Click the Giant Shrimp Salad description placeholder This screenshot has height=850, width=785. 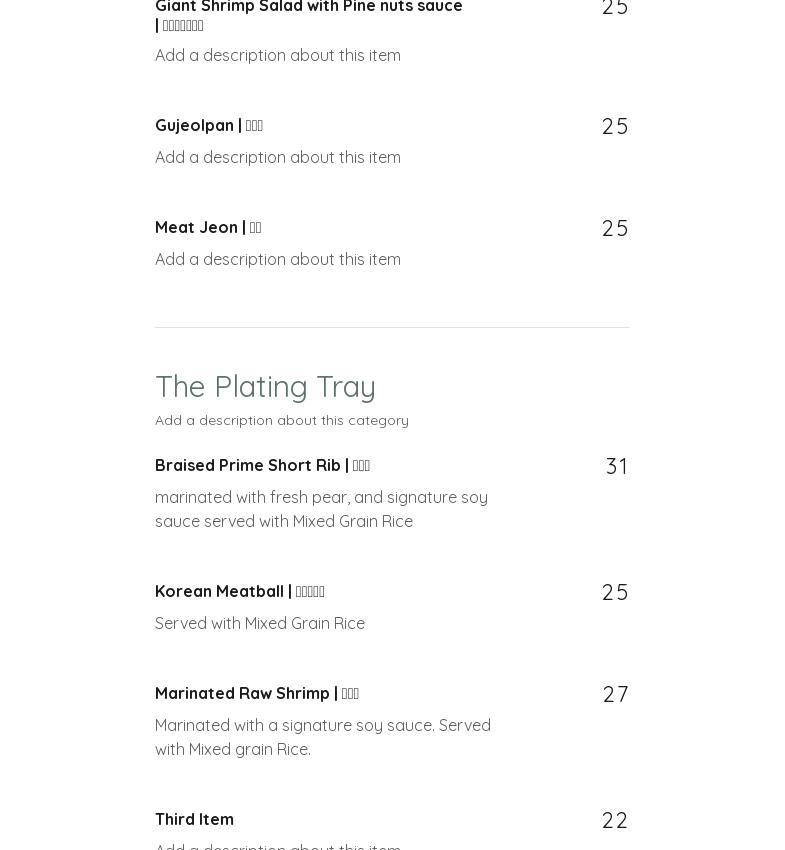click(277, 55)
